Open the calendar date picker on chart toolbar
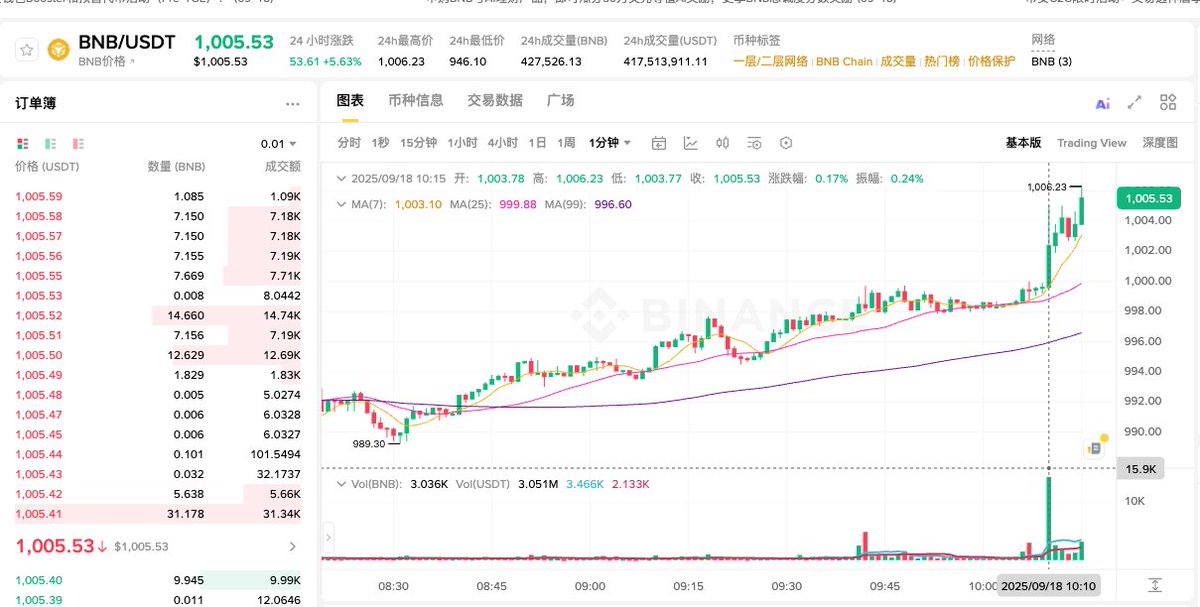This screenshot has height=607, width=1200. pyautogui.click(x=659, y=143)
